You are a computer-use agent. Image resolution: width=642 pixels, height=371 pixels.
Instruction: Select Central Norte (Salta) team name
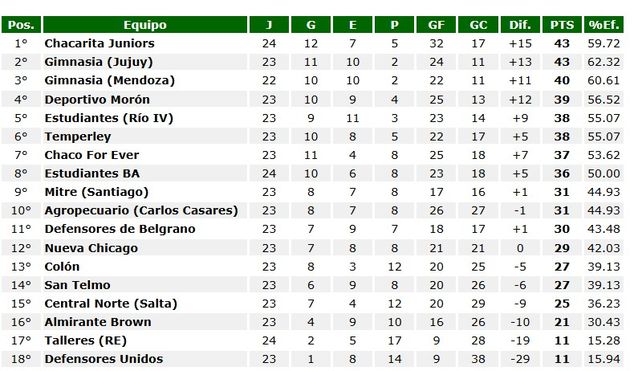111,303
